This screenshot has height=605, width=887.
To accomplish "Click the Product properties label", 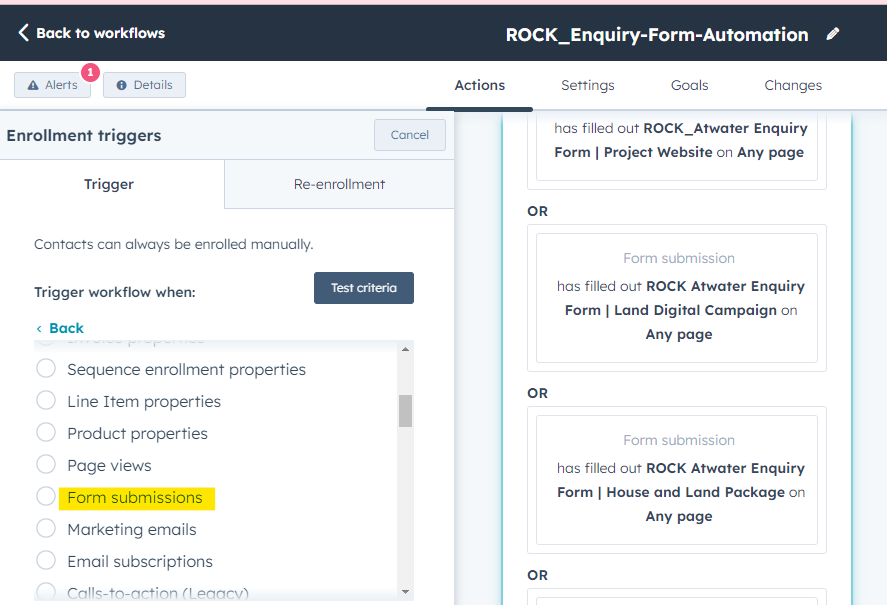I will click(137, 434).
